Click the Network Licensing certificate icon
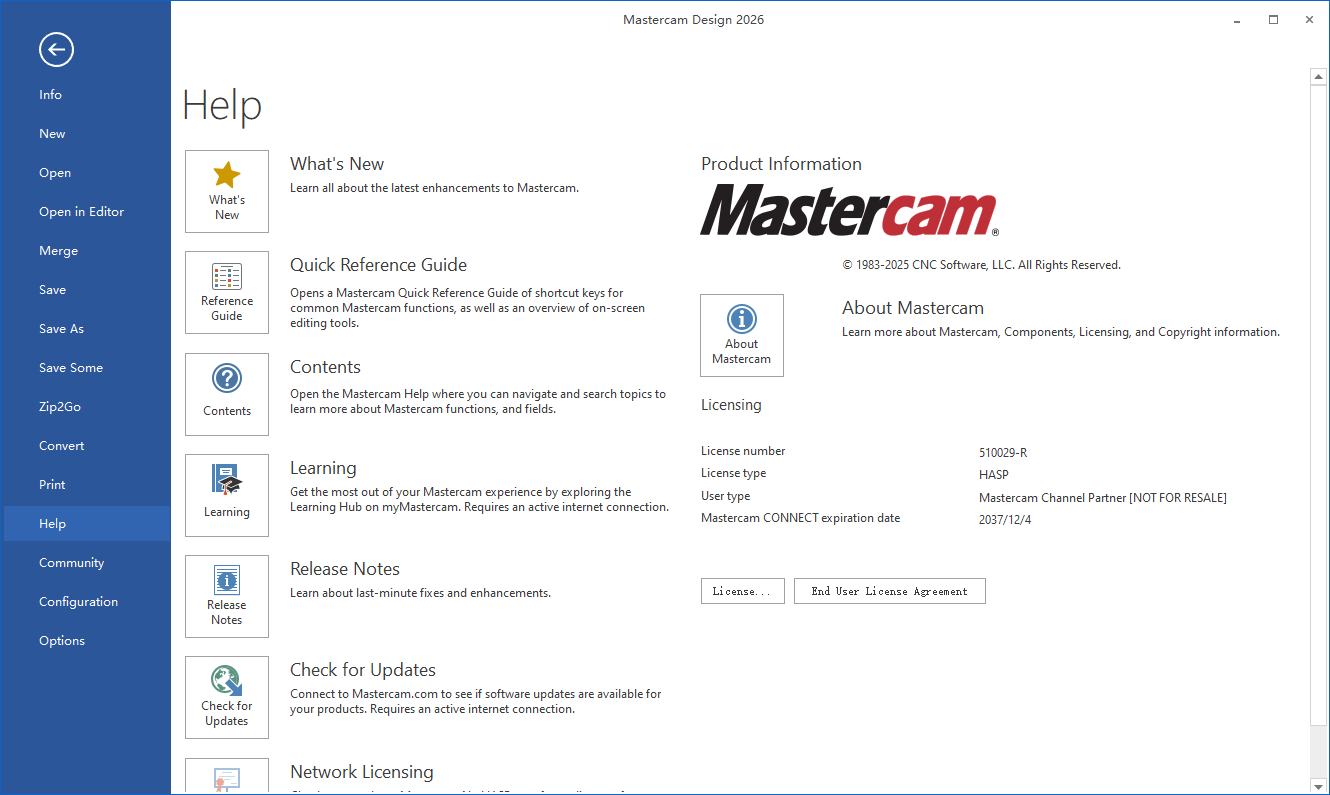Screen dimensions: 1330x795 (x=226, y=778)
